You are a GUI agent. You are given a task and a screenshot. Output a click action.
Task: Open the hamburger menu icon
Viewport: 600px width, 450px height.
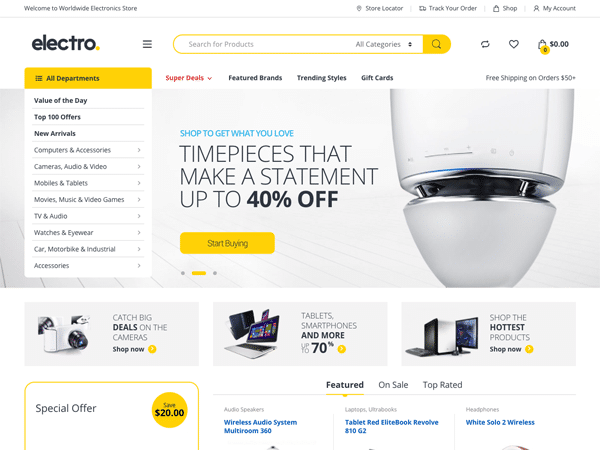point(147,44)
